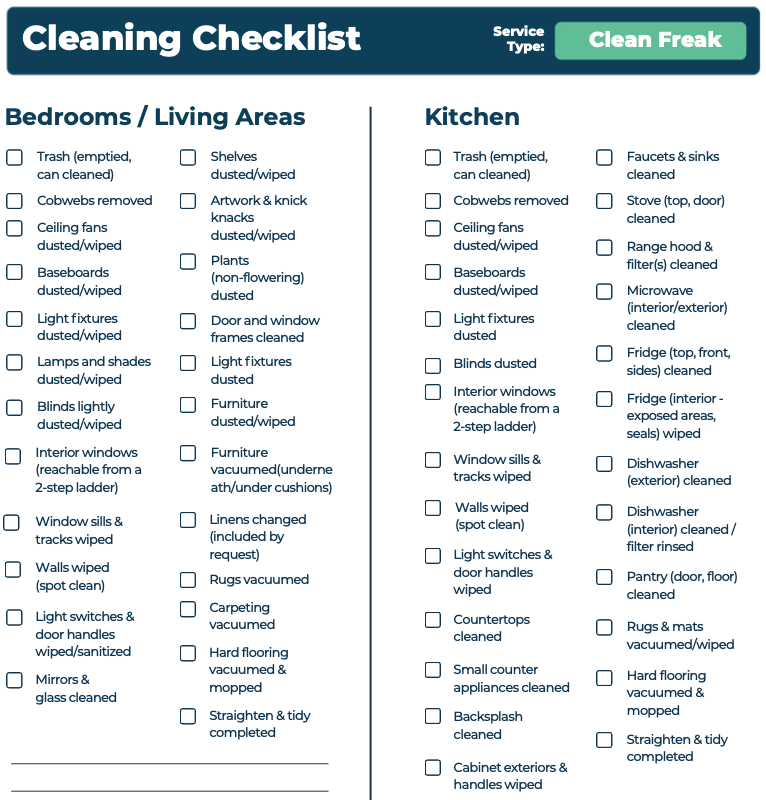Screen dimensions: 766x800
Task: Mark Range hood & filter(s) cleaned
Action: [x=604, y=247]
